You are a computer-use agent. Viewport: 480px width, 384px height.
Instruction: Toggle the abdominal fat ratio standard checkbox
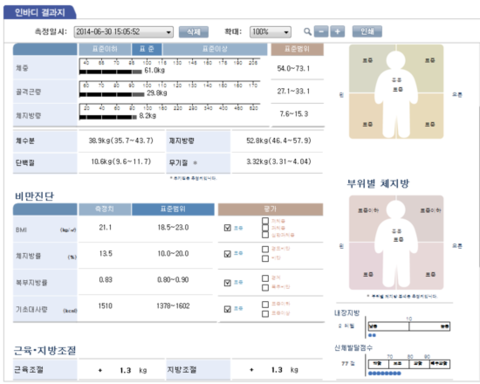click(227, 283)
